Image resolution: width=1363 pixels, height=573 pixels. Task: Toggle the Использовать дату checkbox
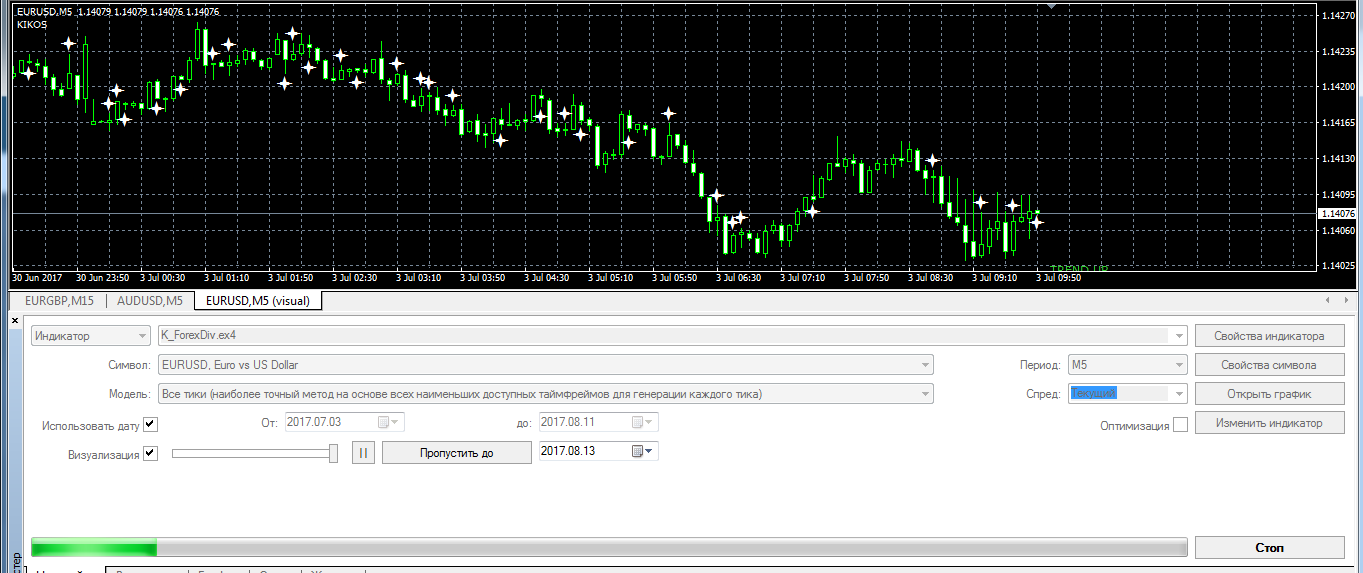tap(151, 425)
